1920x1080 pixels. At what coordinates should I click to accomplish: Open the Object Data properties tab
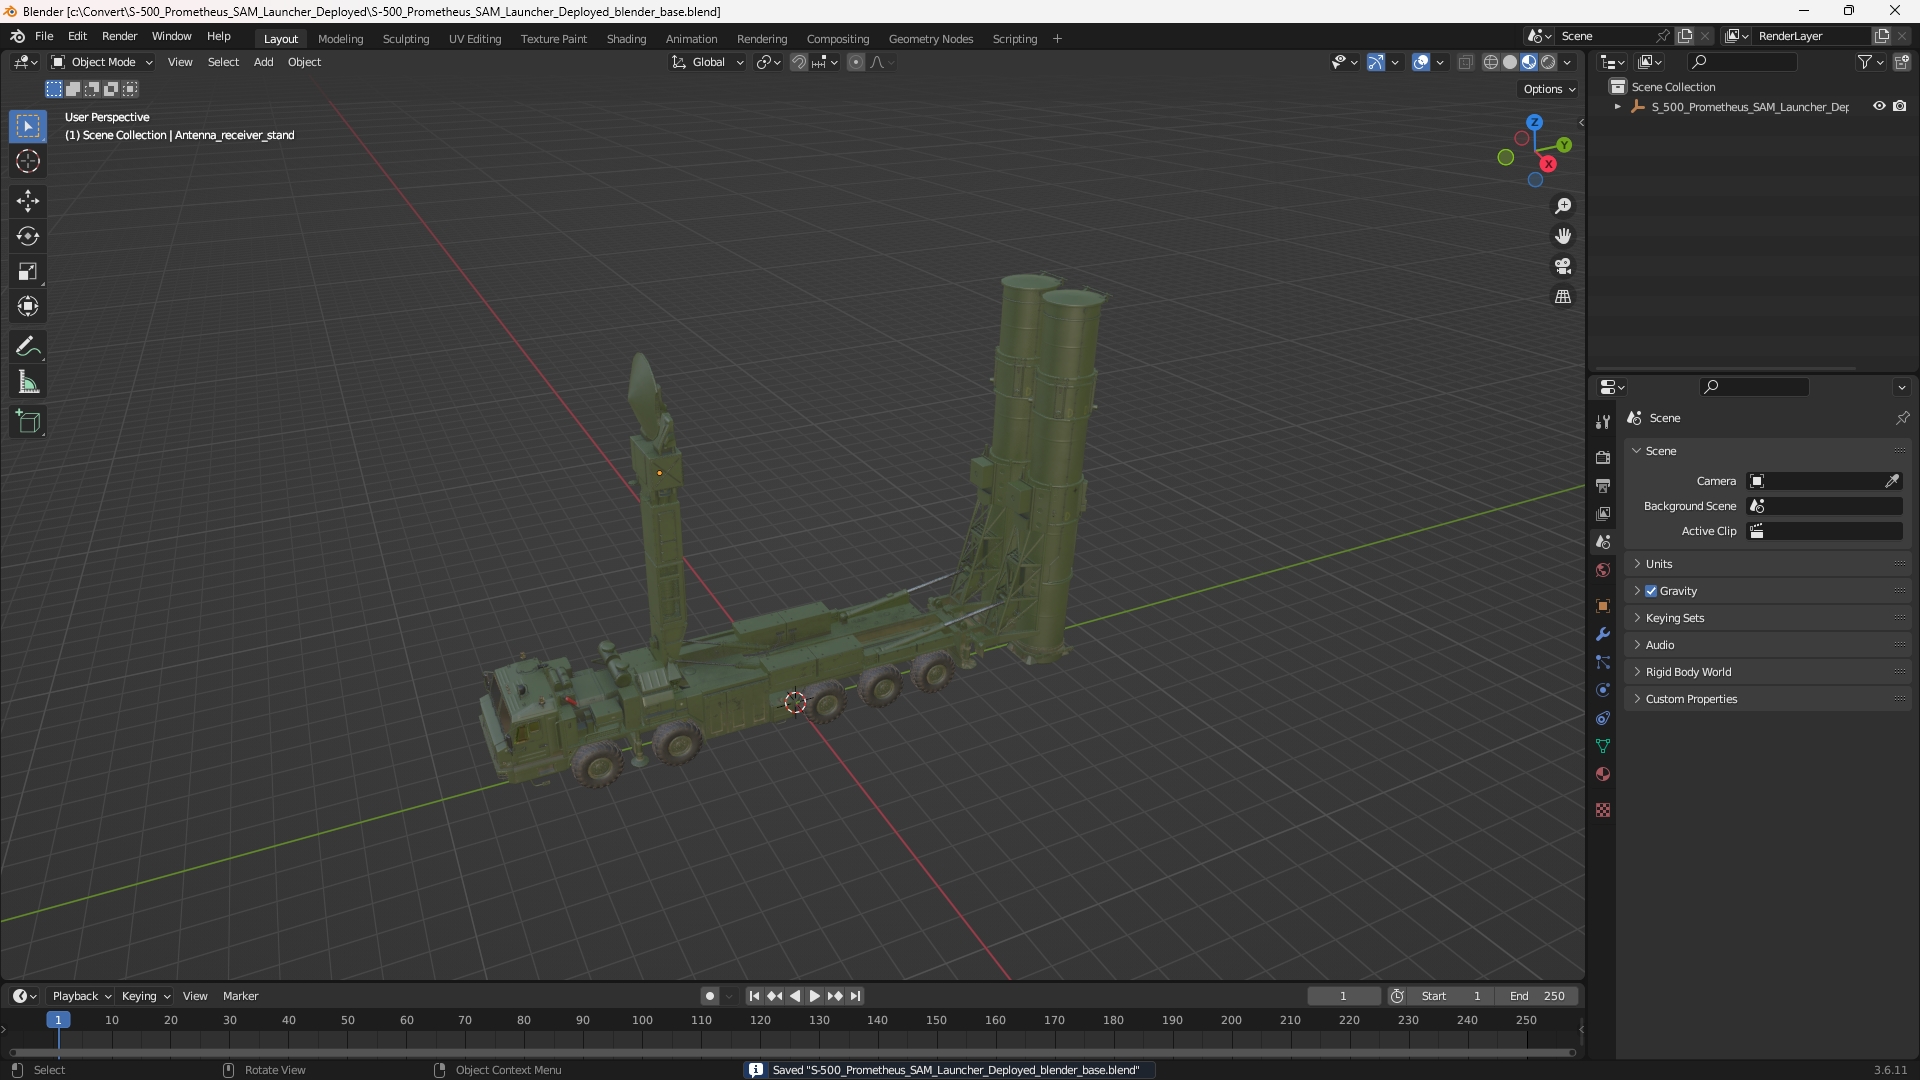pos(1603,746)
